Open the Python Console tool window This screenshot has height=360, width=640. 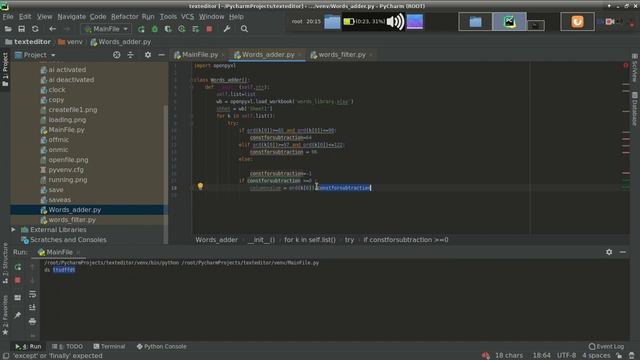[x=162, y=347]
